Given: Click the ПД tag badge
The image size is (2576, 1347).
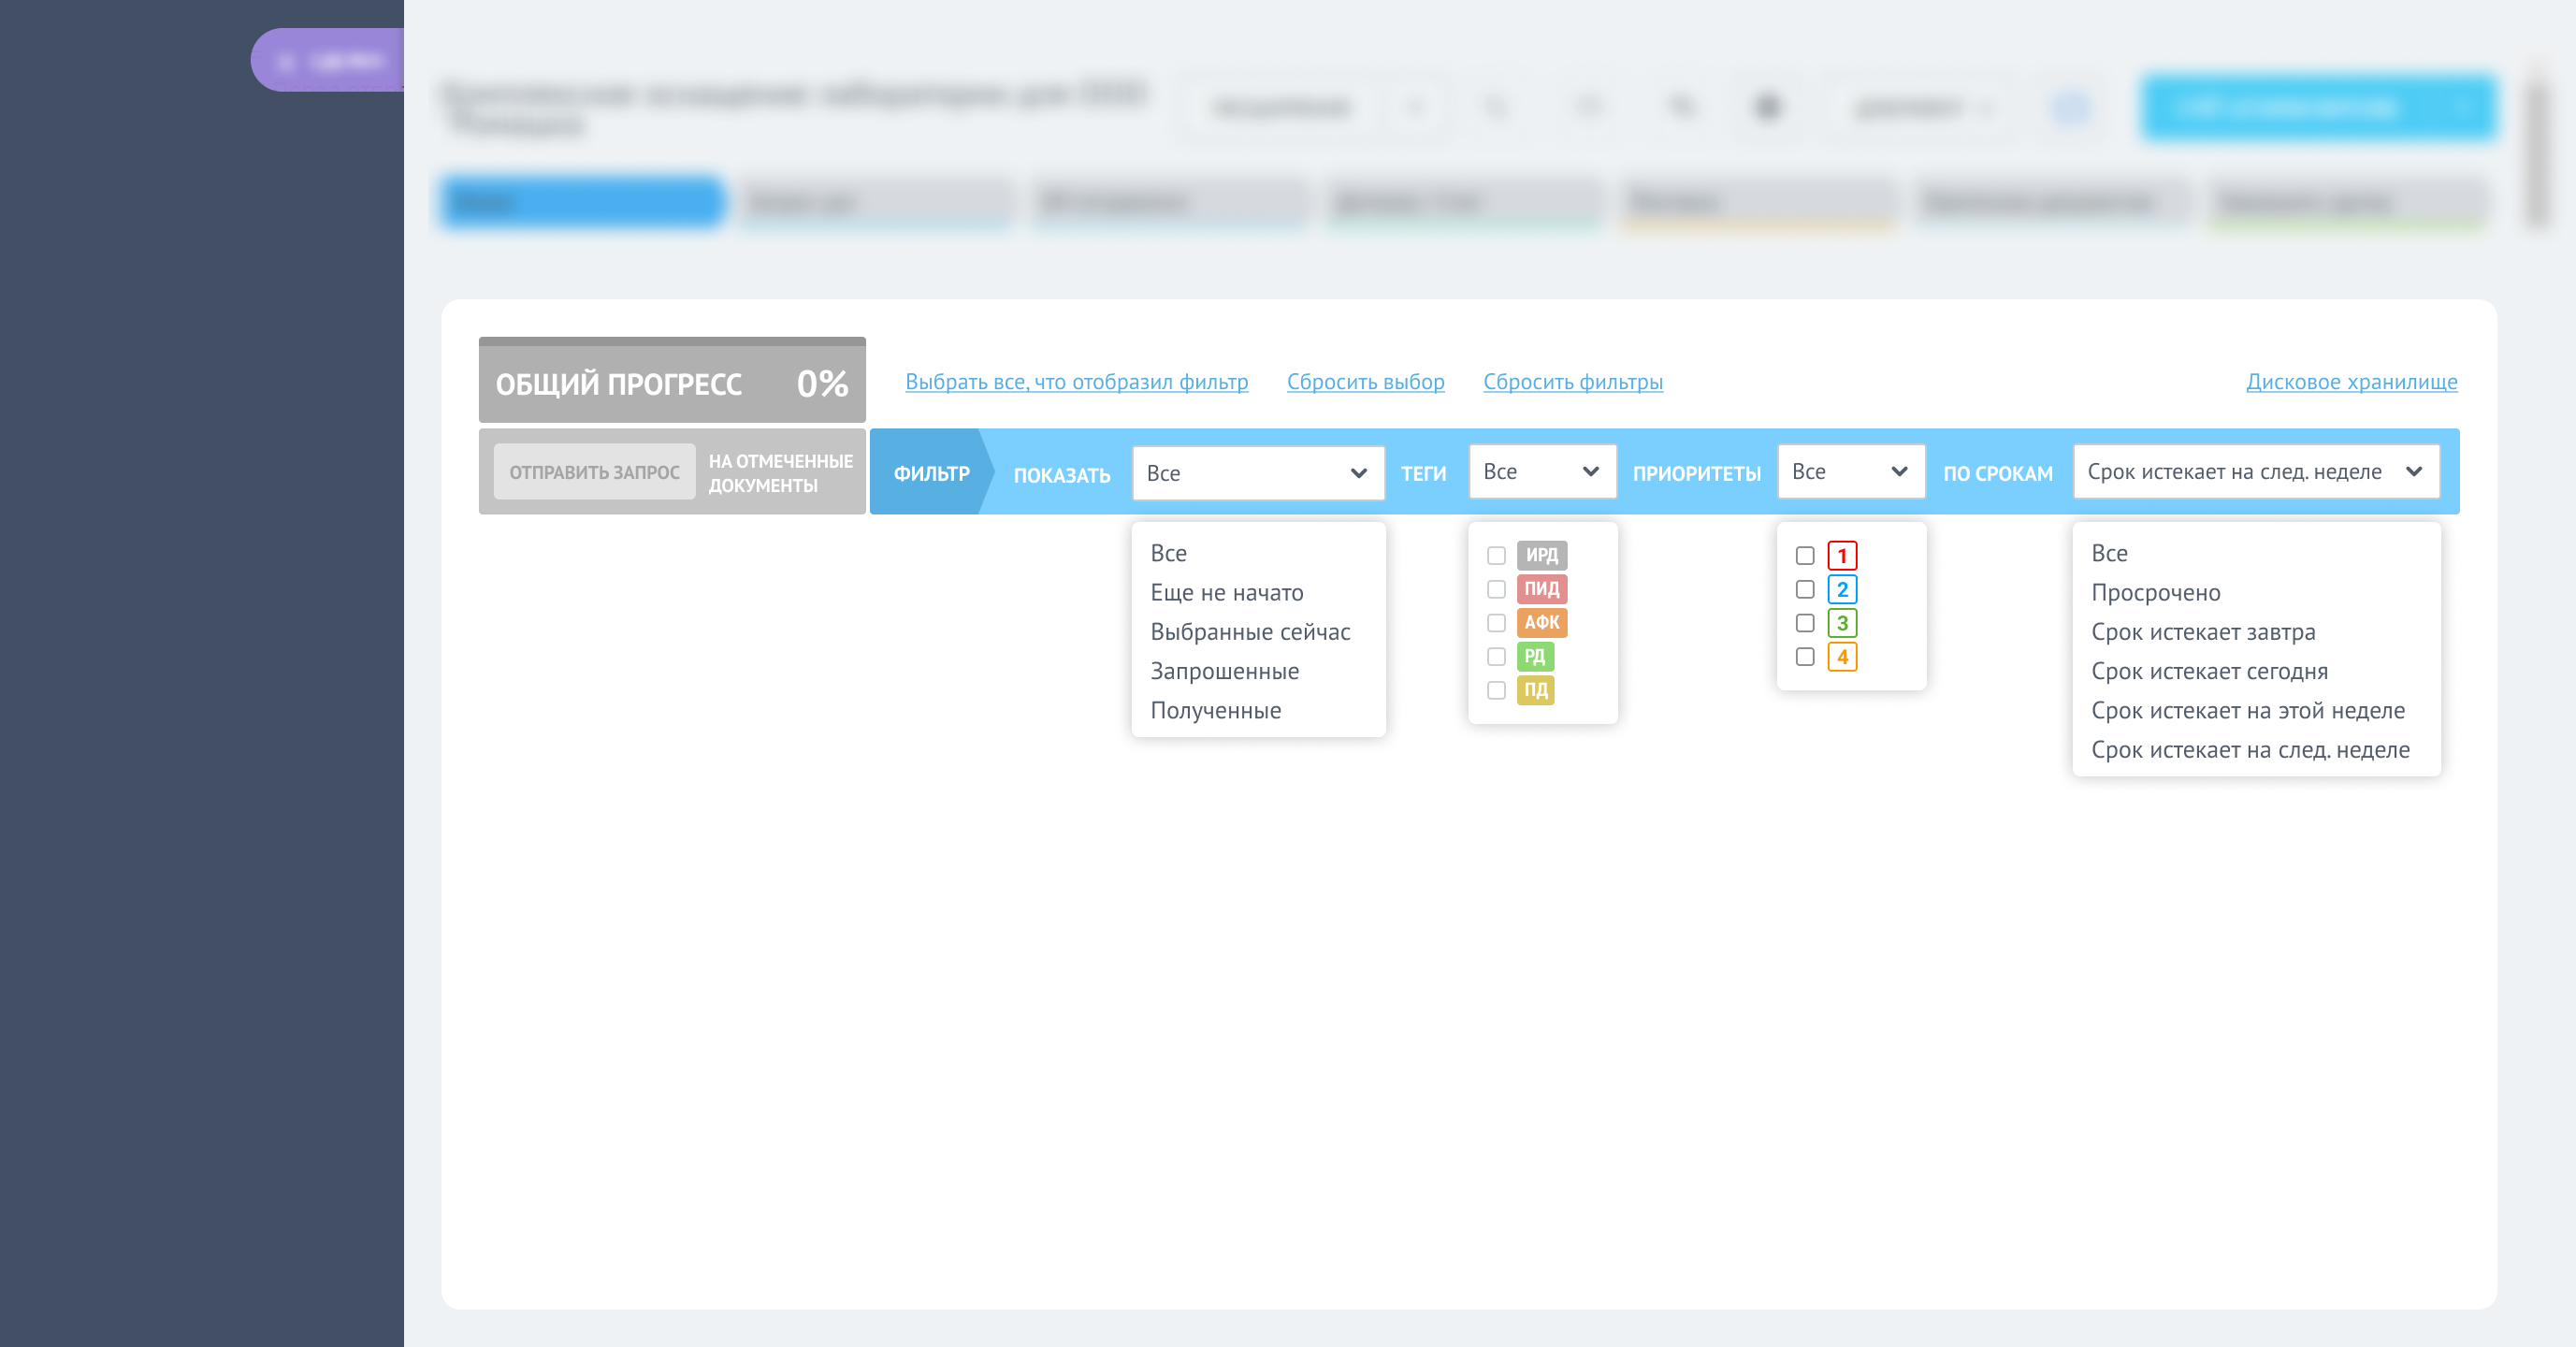Looking at the screenshot, I should 1535,690.
